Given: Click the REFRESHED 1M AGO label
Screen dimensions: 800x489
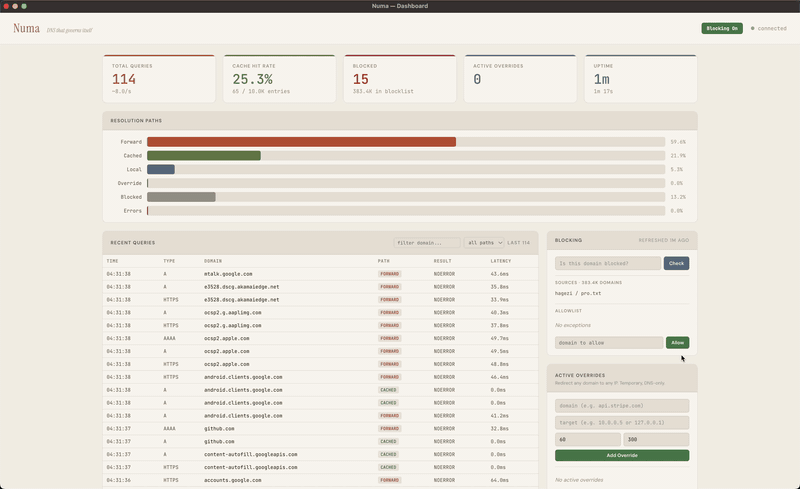Looking at the screenshot, I should [x=663, y=240].
